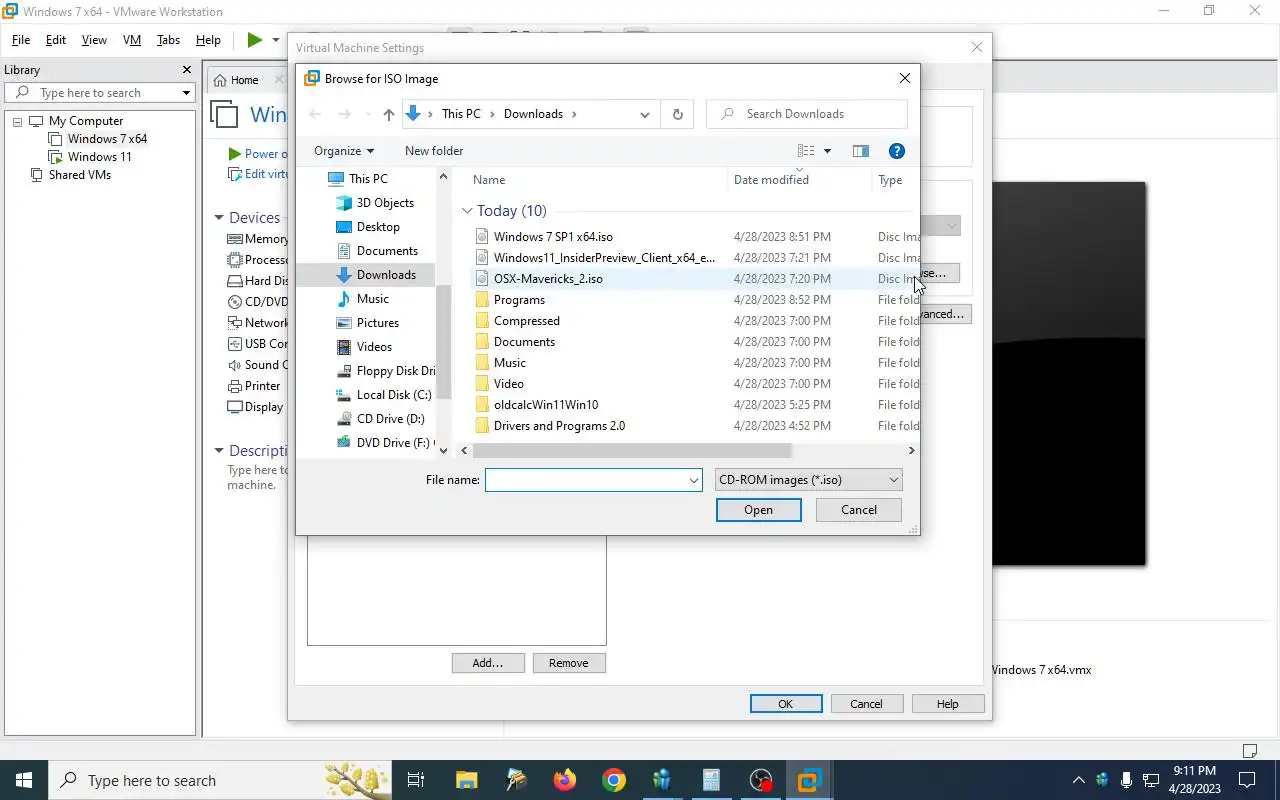Click Remove in Virtual Machine Settings
Image resolution: width=1280 pixels, height=800 pixels.
(568, 663)
